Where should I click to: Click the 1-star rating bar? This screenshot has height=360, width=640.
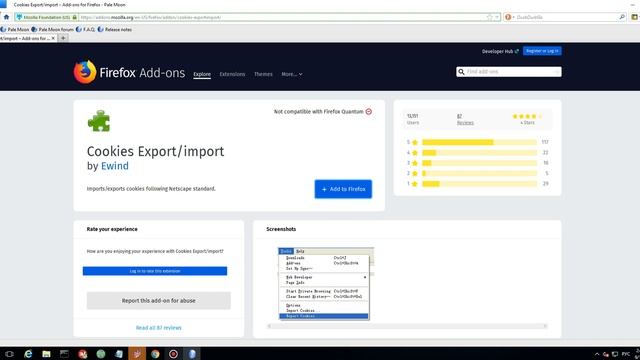[x=480, y=184]
